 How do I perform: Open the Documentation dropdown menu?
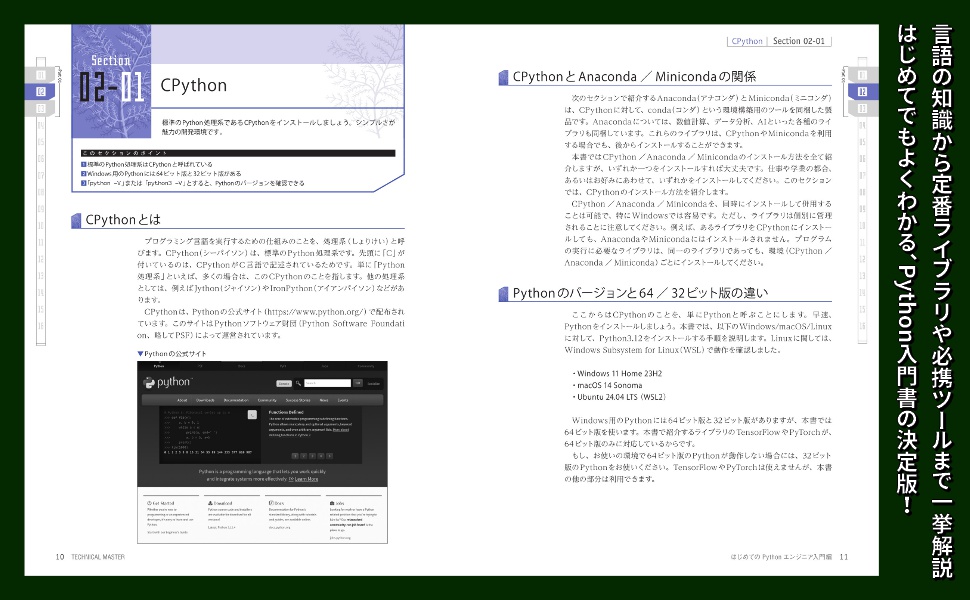click(x=235, y=400)
